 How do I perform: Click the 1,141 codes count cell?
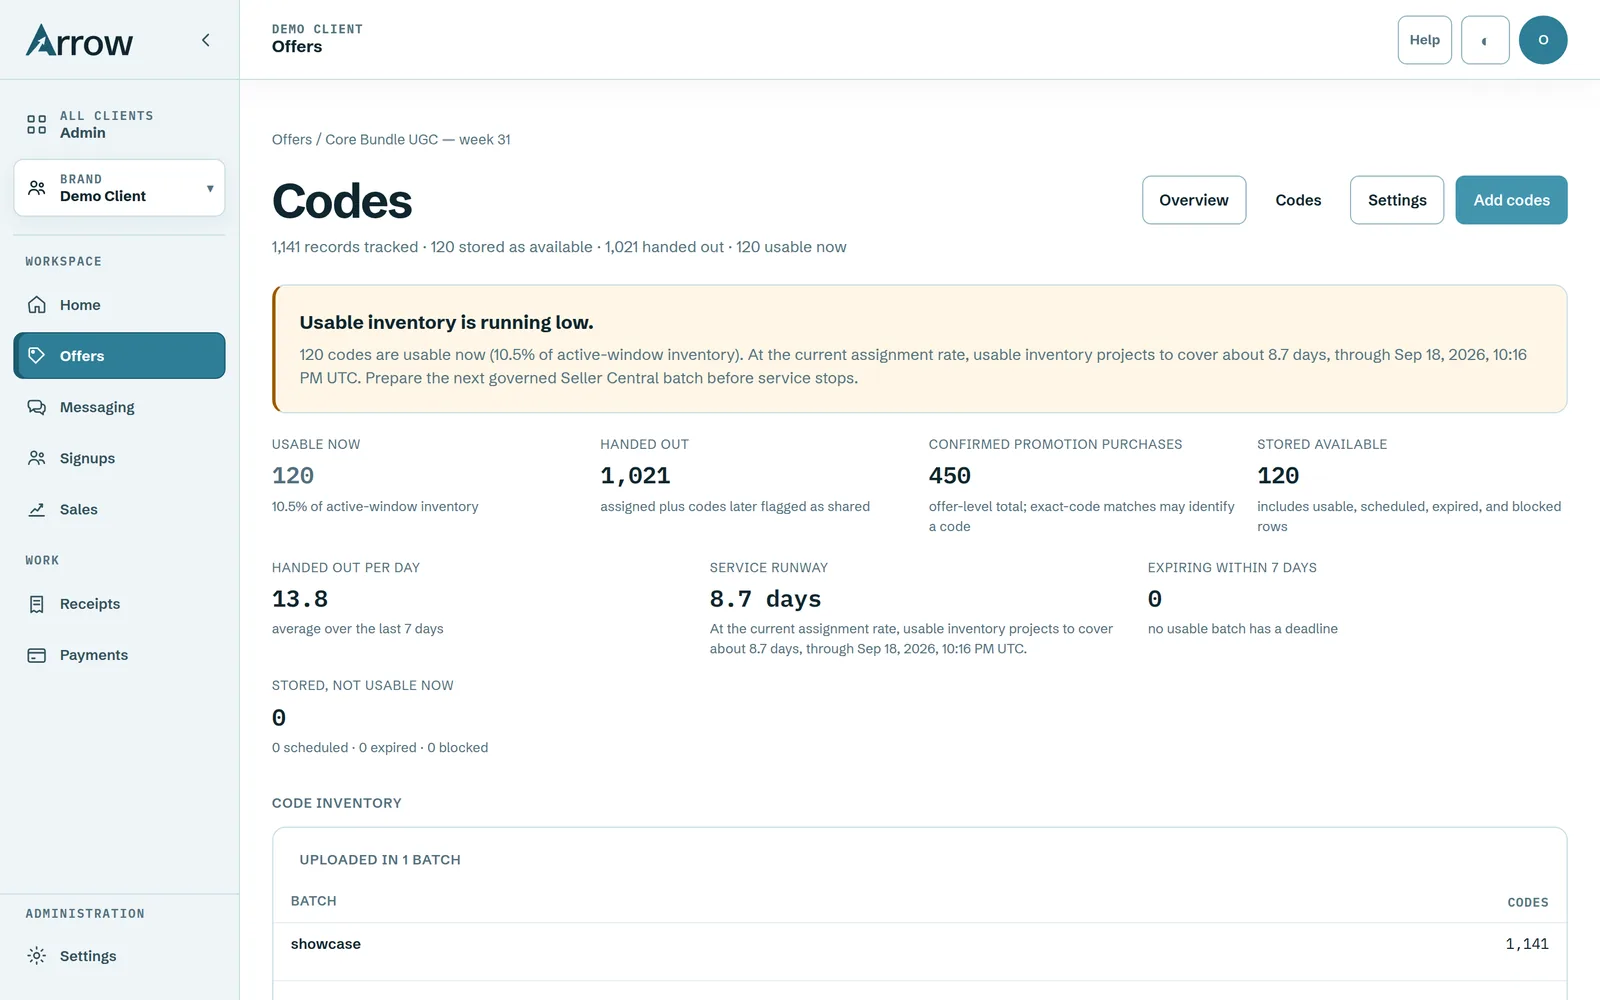pyautogui.click(x=1527, y=944)
